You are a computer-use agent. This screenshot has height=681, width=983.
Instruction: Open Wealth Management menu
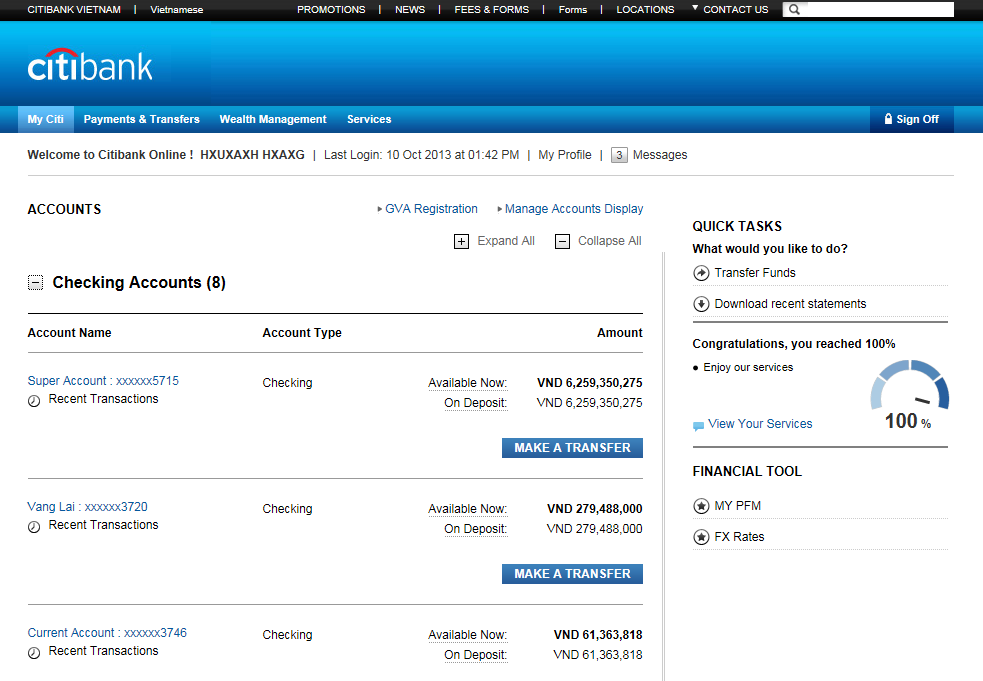click(273, 119)
